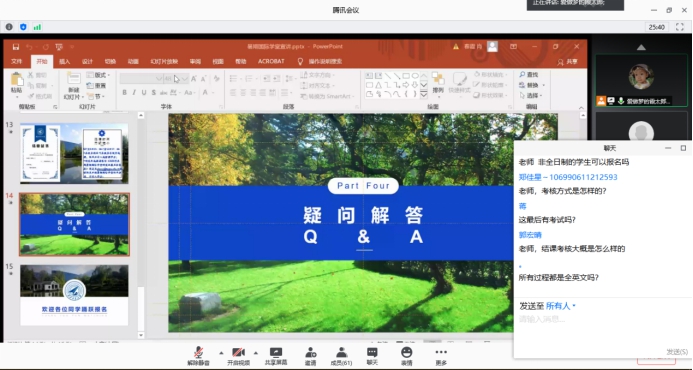Open the Design ribbon tab

tap(88, 61)
